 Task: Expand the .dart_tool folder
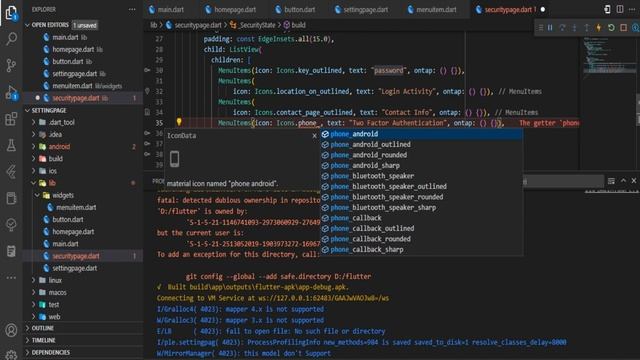tap(34, 122)
